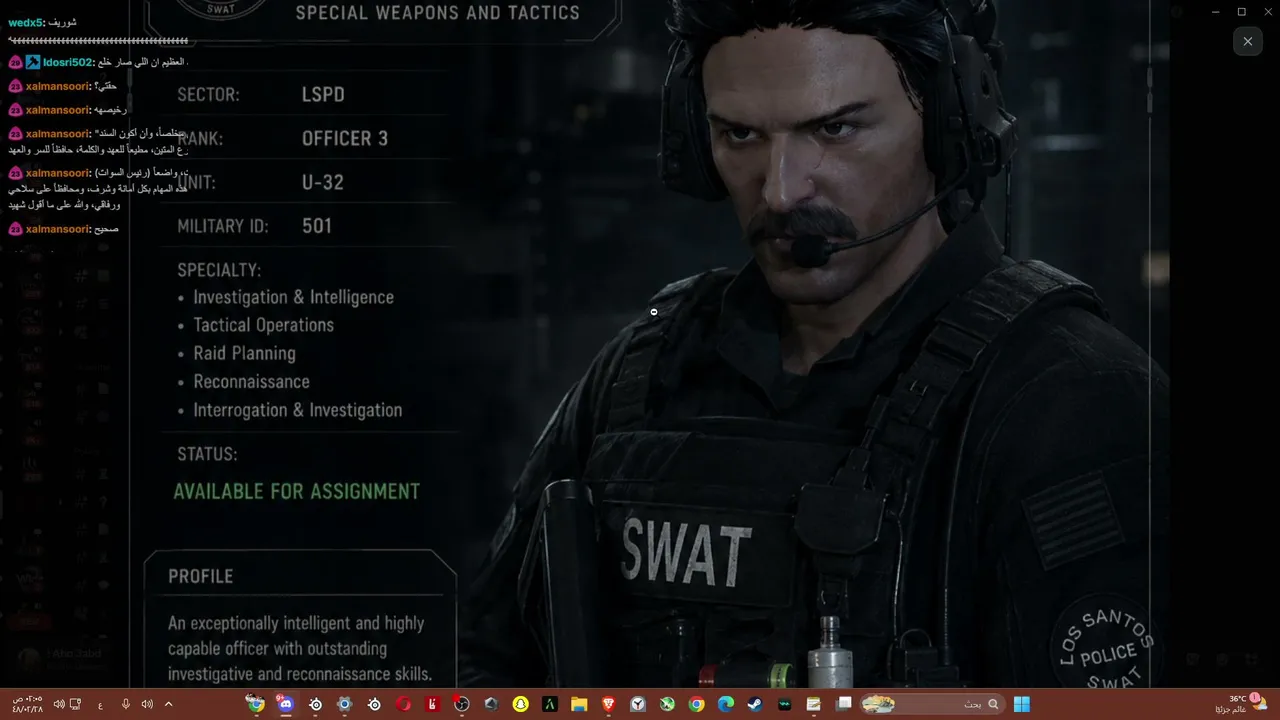Click the SPECIAL WEAPONS AND TACTICS title
This screenshot has width=1280, height=720.
pos(437,13)
